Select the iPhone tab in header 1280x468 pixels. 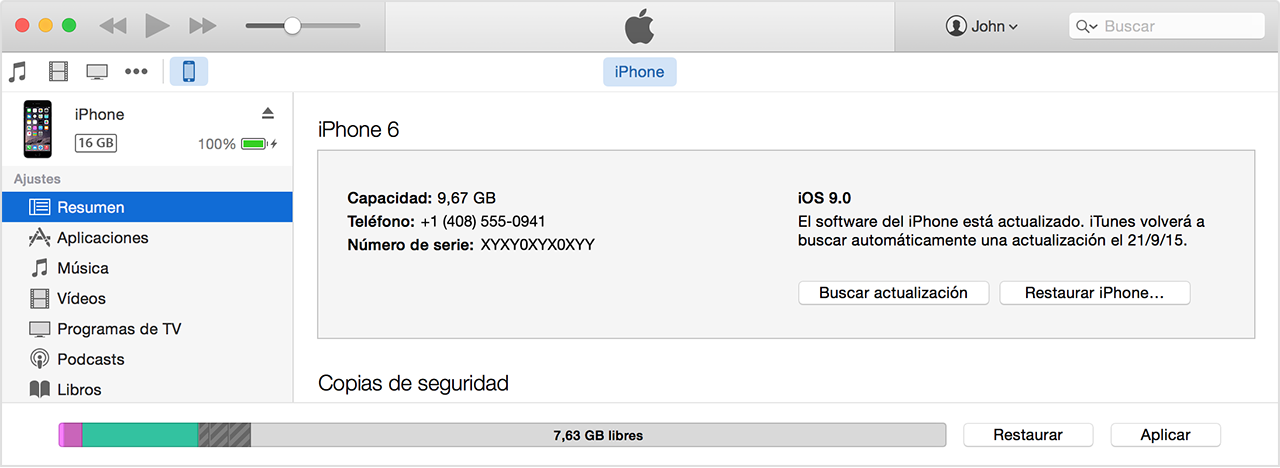pyautogui.click(x=639, y=72)
